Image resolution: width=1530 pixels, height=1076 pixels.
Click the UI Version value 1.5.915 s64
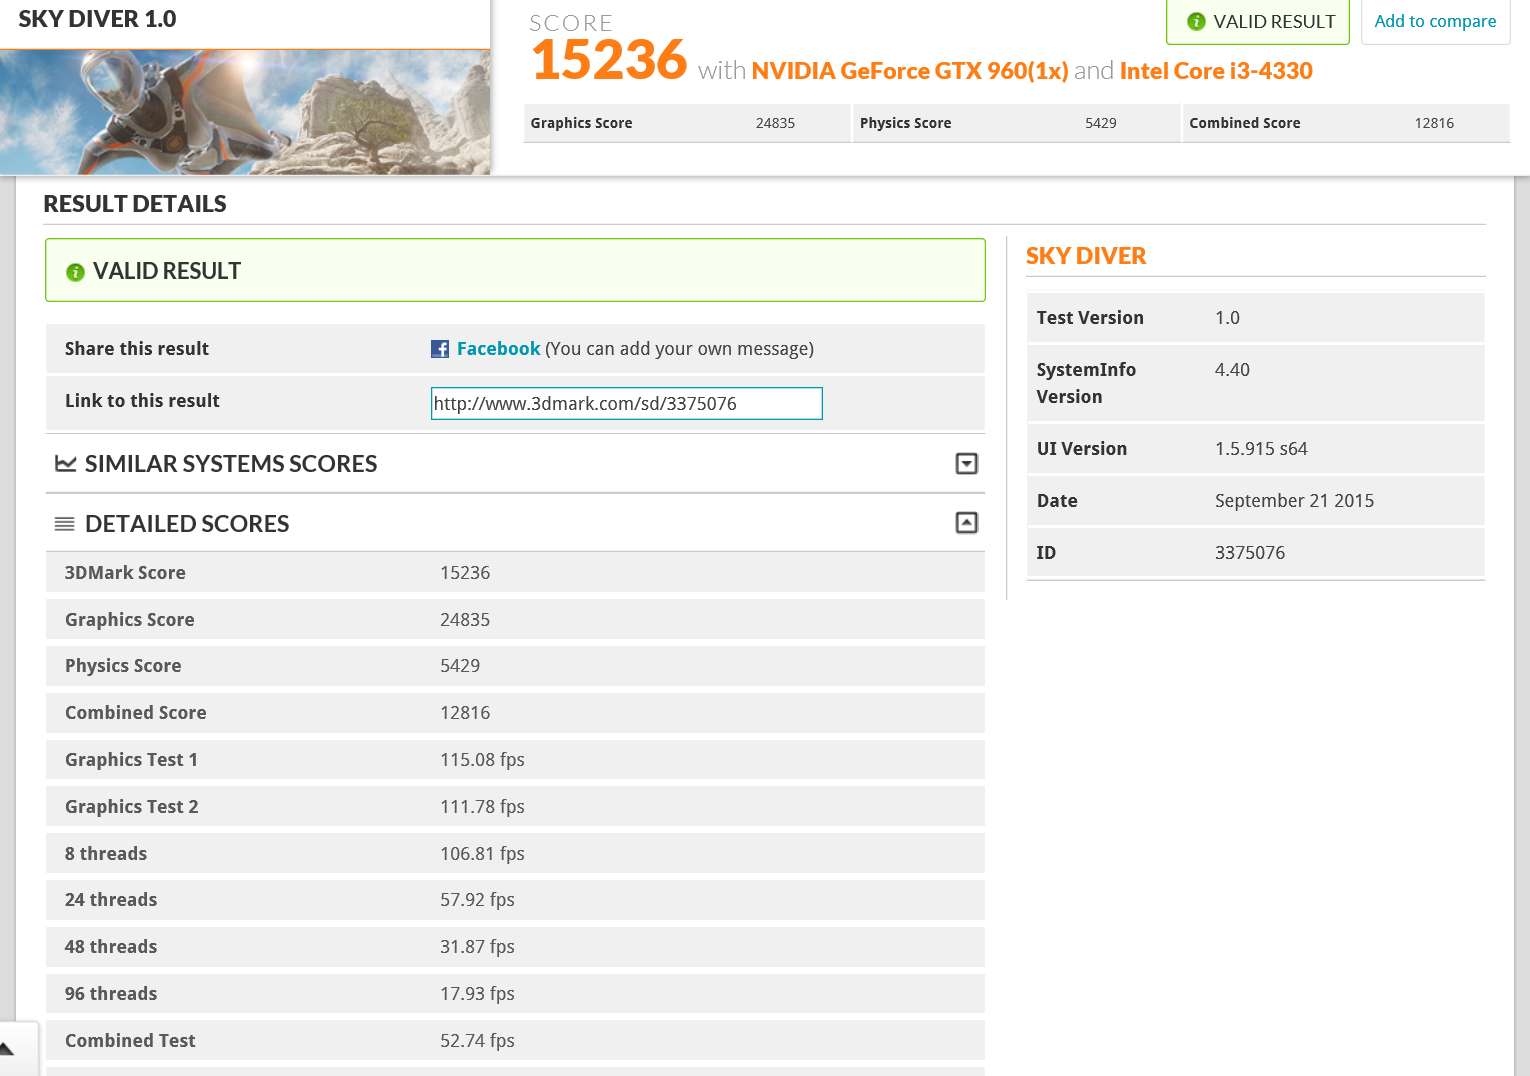[1261, 449]
